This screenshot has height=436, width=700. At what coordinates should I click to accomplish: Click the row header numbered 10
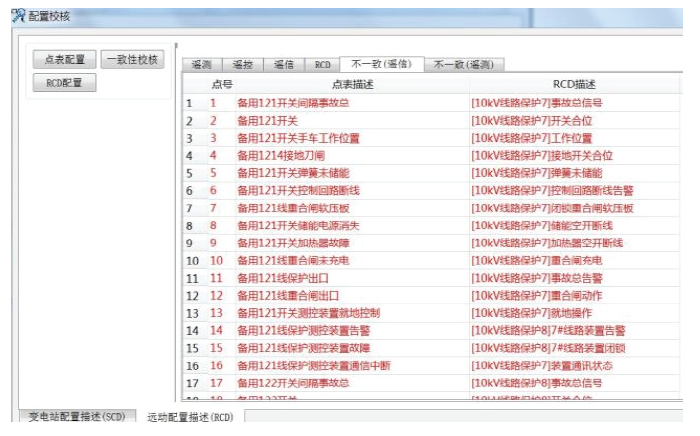click(x=193, y=261)
